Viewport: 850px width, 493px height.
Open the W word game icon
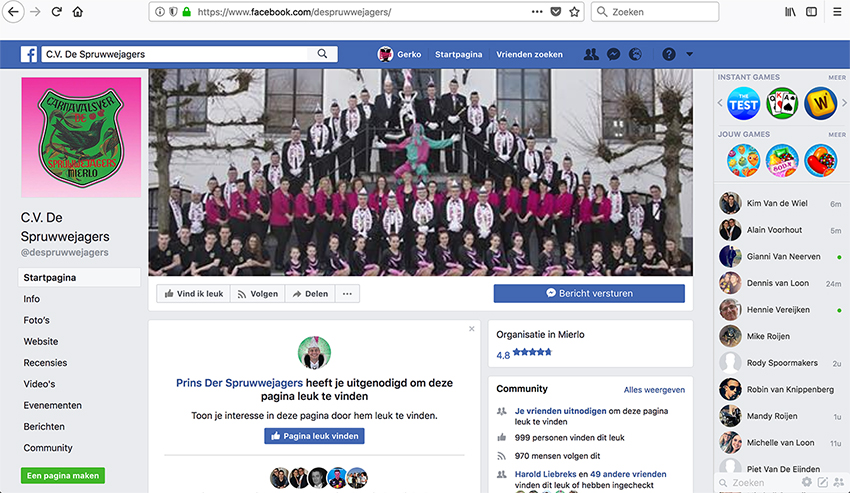[x=820, y=103]
